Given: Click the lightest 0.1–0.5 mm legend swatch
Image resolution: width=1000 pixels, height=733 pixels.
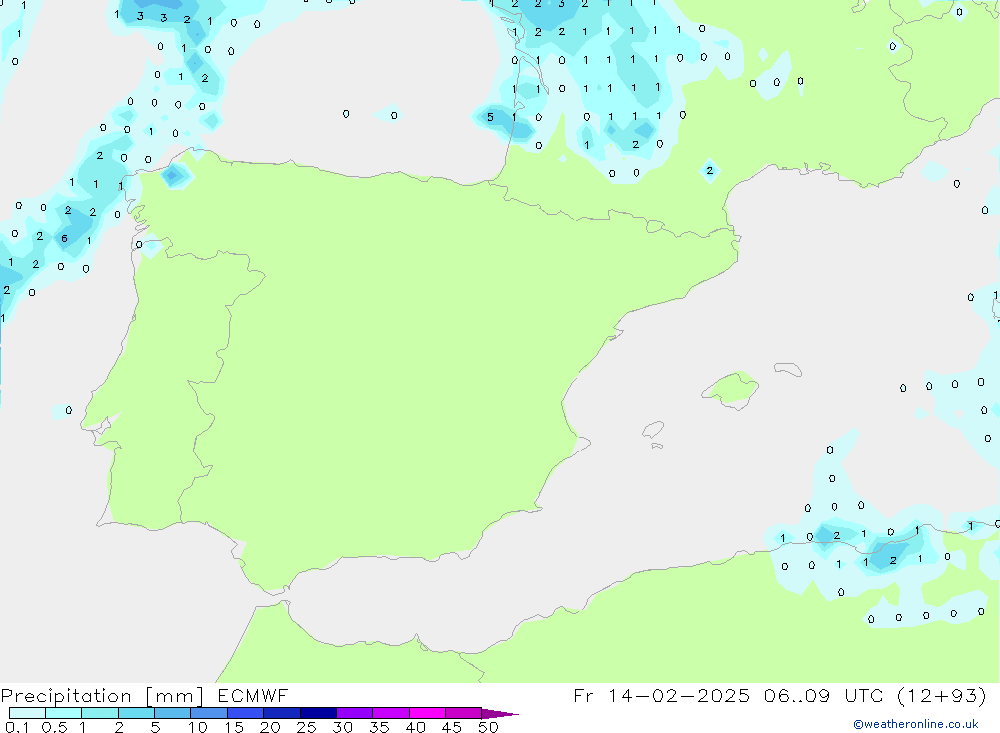Looking at the screenshot, I should [x=27, y=713].
